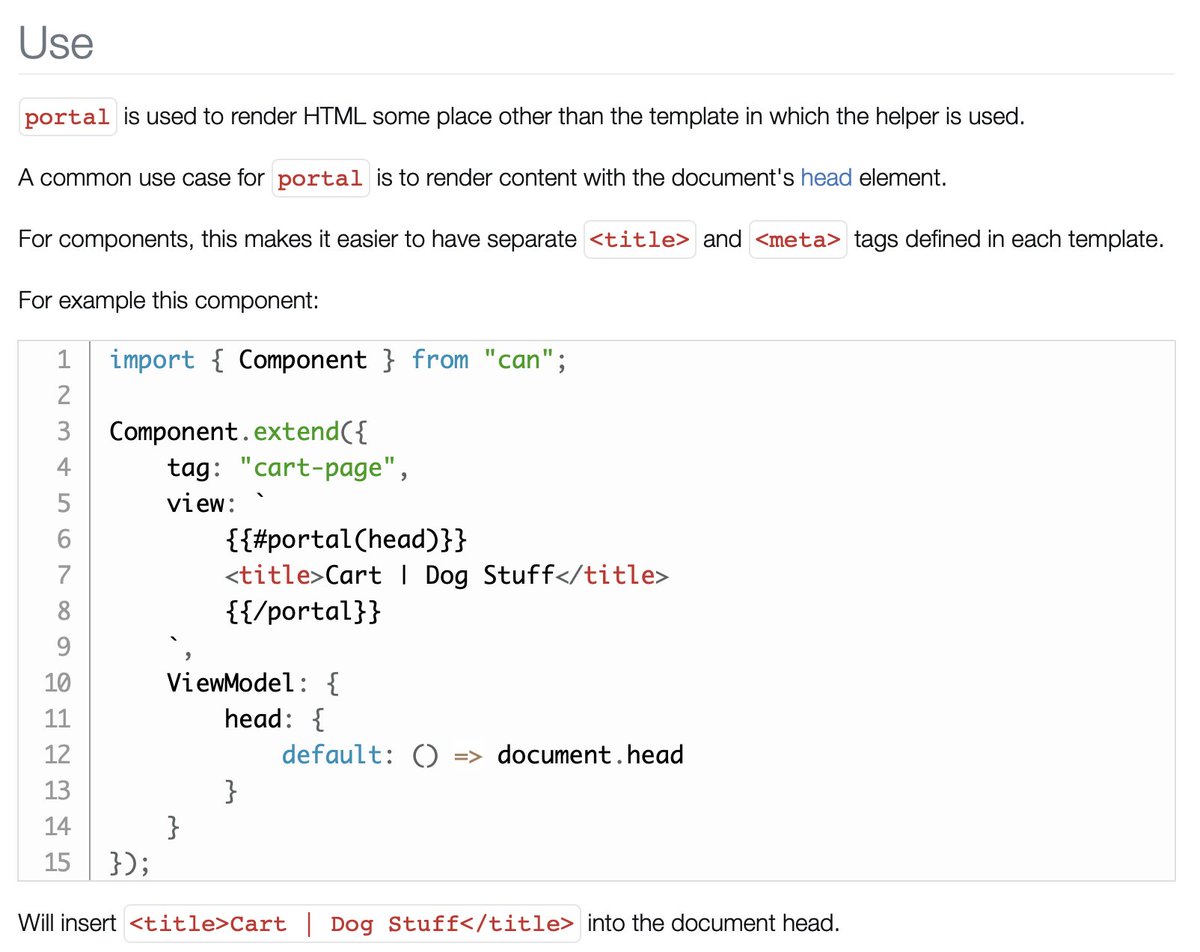Click the first 'portal' inline code

[67, 117]
